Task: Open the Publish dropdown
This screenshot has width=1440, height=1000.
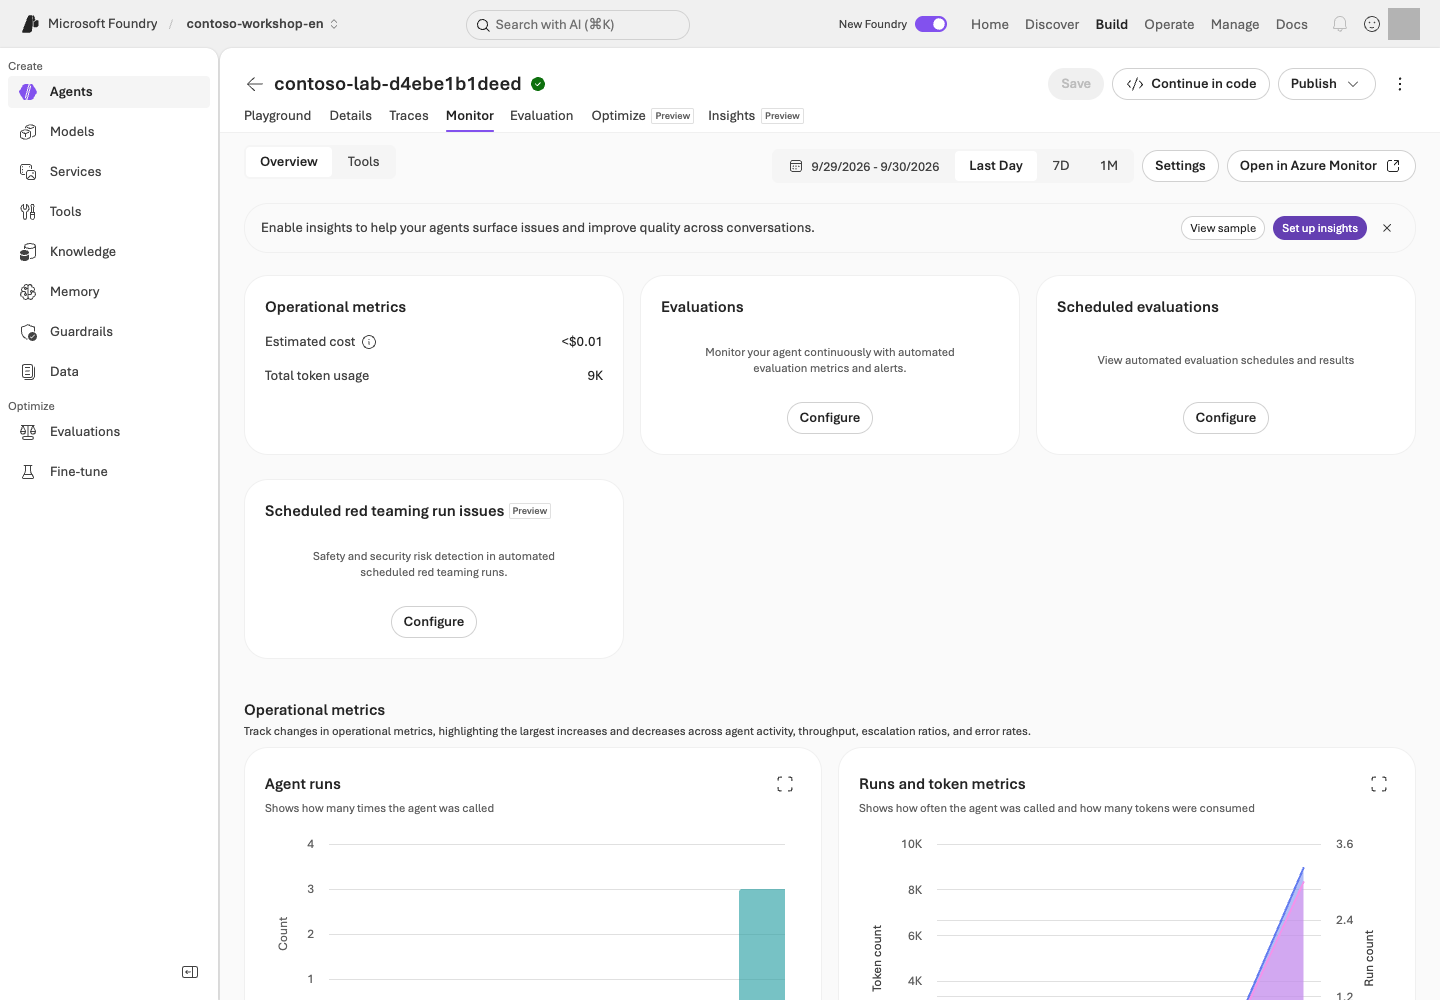Action: pos(1326,84)
